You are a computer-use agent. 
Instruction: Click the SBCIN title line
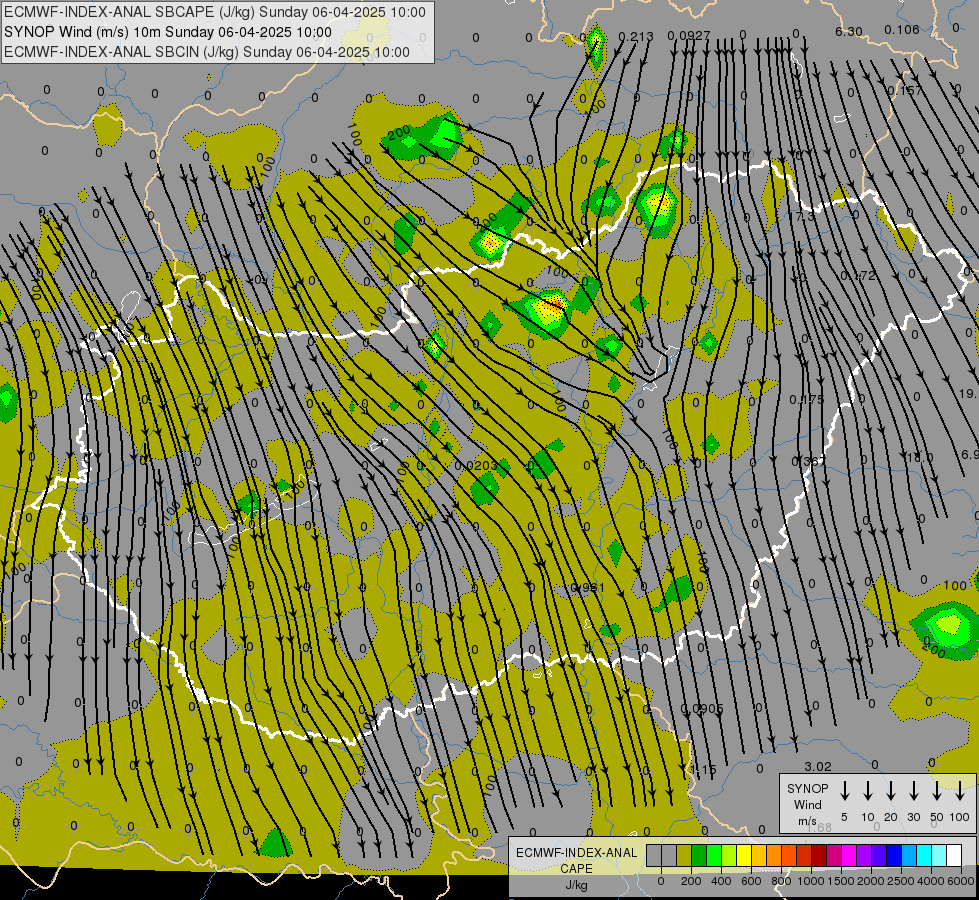207,52
